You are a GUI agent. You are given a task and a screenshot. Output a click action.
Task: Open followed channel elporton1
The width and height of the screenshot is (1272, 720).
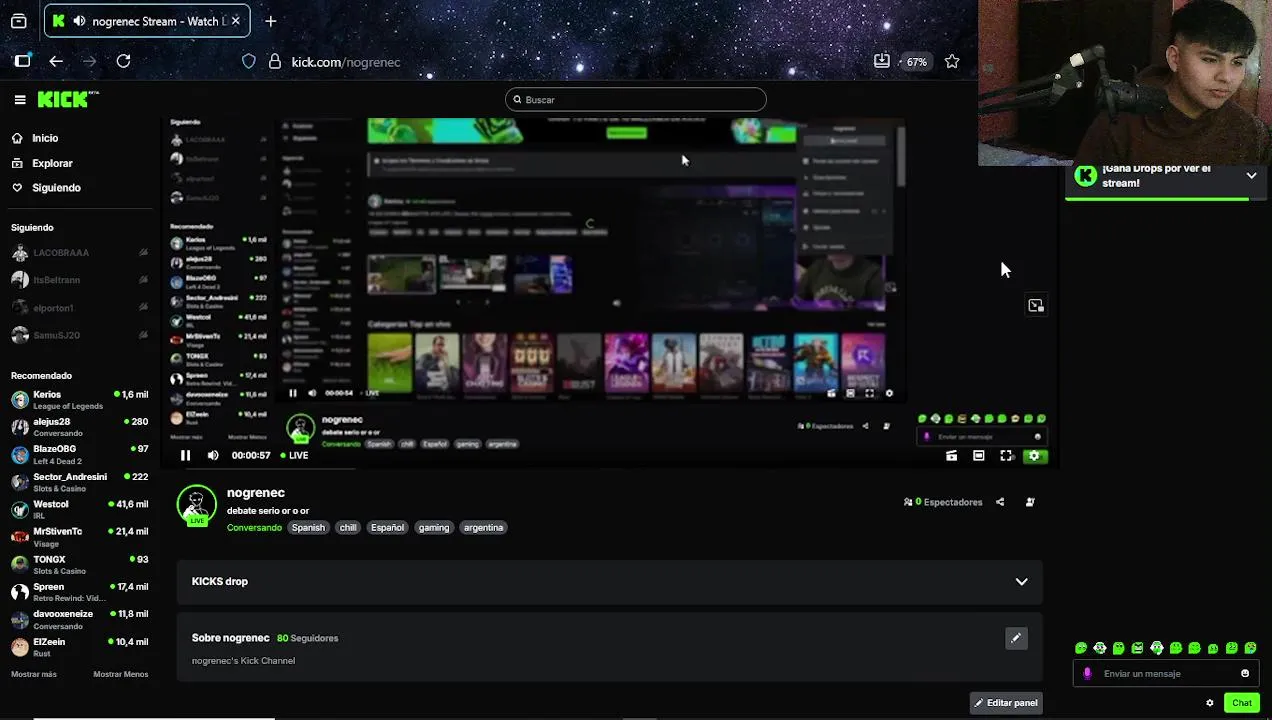[x=80, y=308]
